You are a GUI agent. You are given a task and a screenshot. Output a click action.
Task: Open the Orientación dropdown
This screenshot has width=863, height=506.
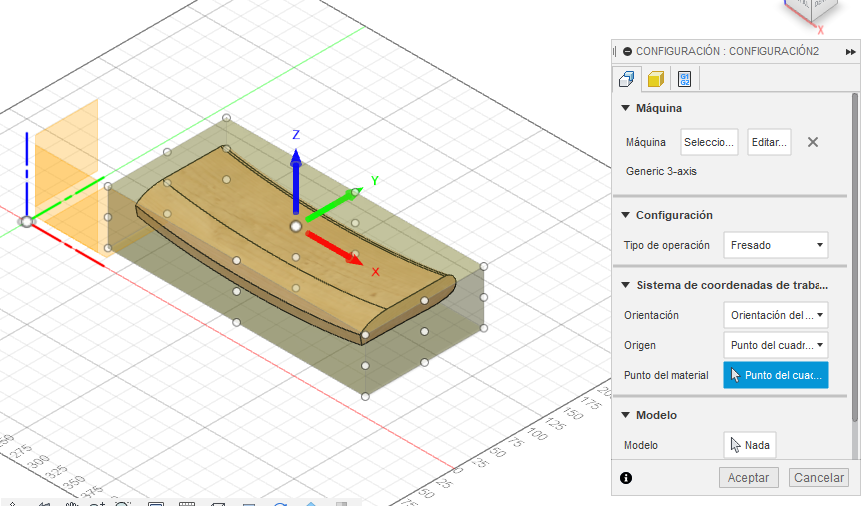pos(776,315)
